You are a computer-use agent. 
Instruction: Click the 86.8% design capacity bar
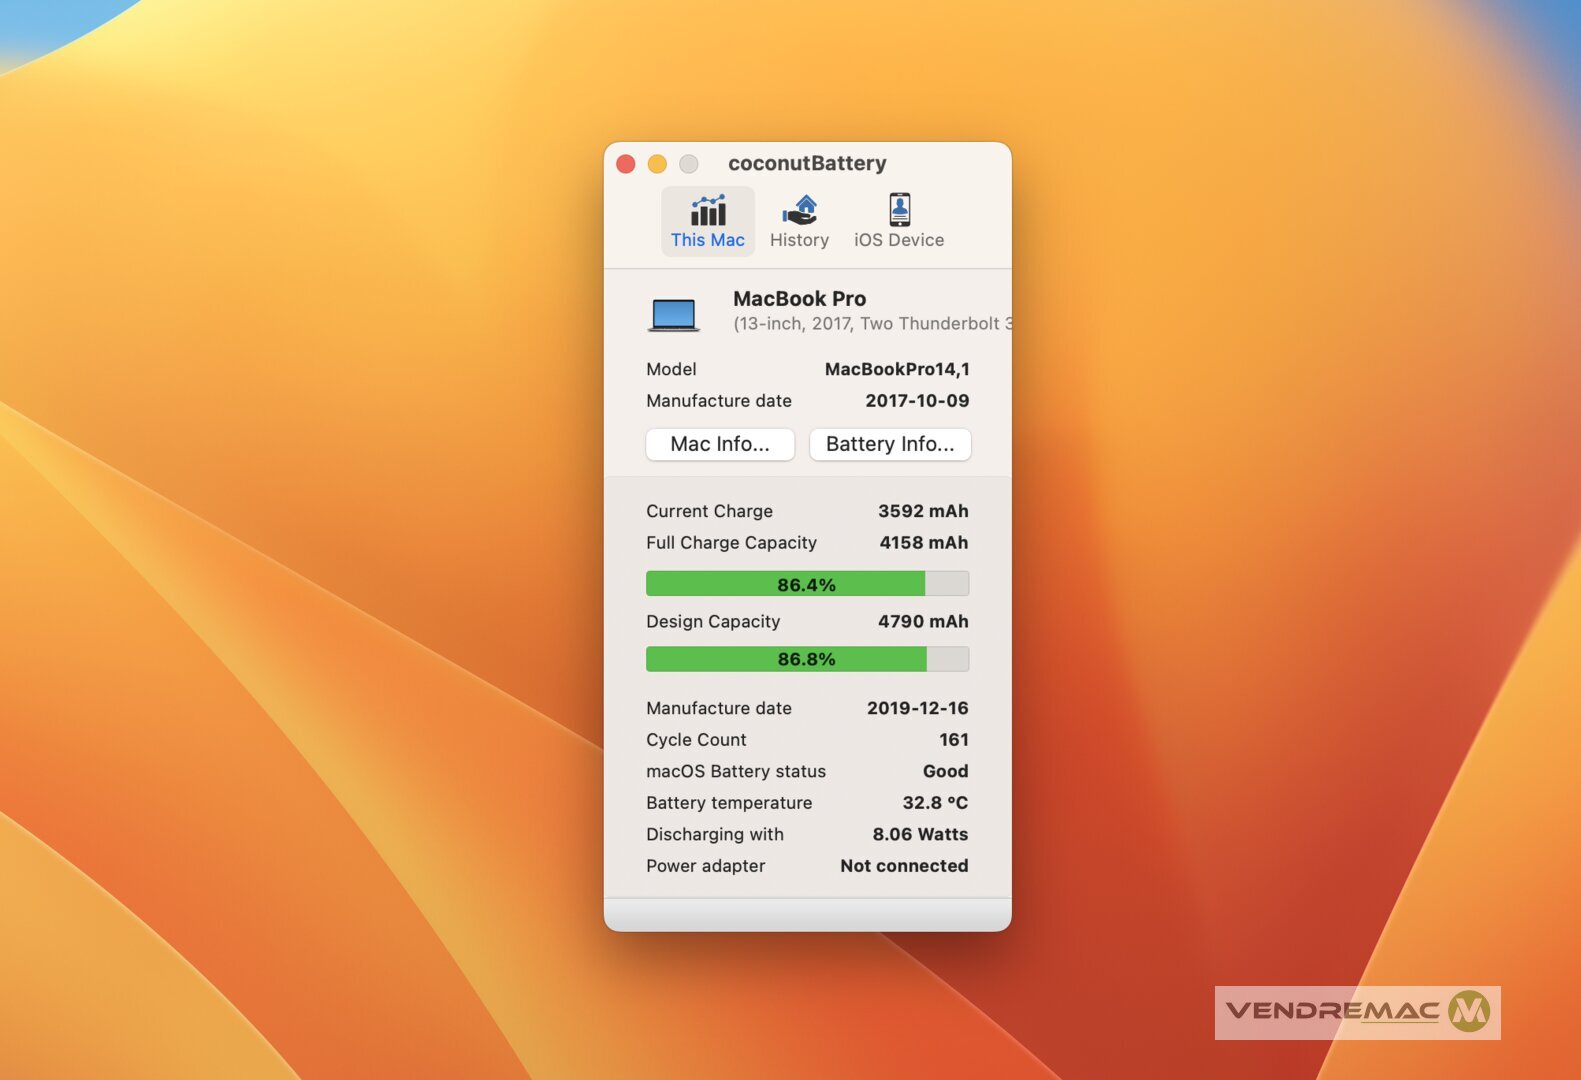pyautogui.click(x=807, y=659)
